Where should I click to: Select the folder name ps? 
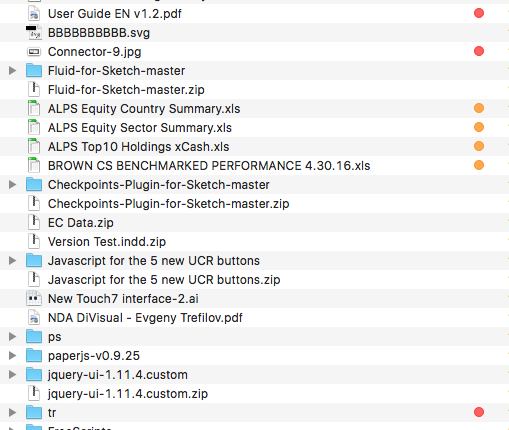click(x=55, y=337)
